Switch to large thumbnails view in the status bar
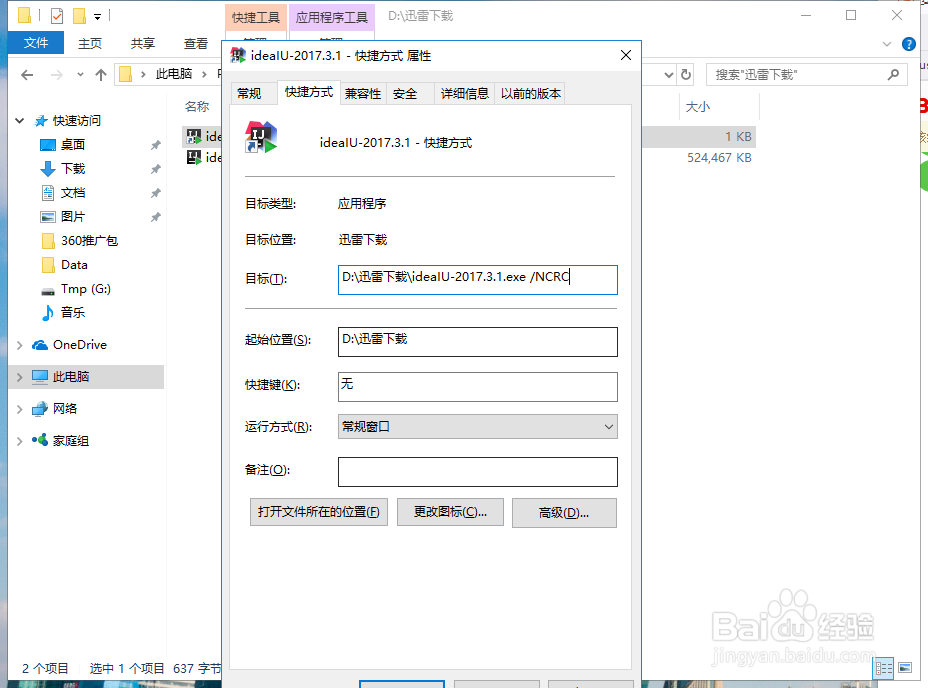 click(x=905, y=668)
